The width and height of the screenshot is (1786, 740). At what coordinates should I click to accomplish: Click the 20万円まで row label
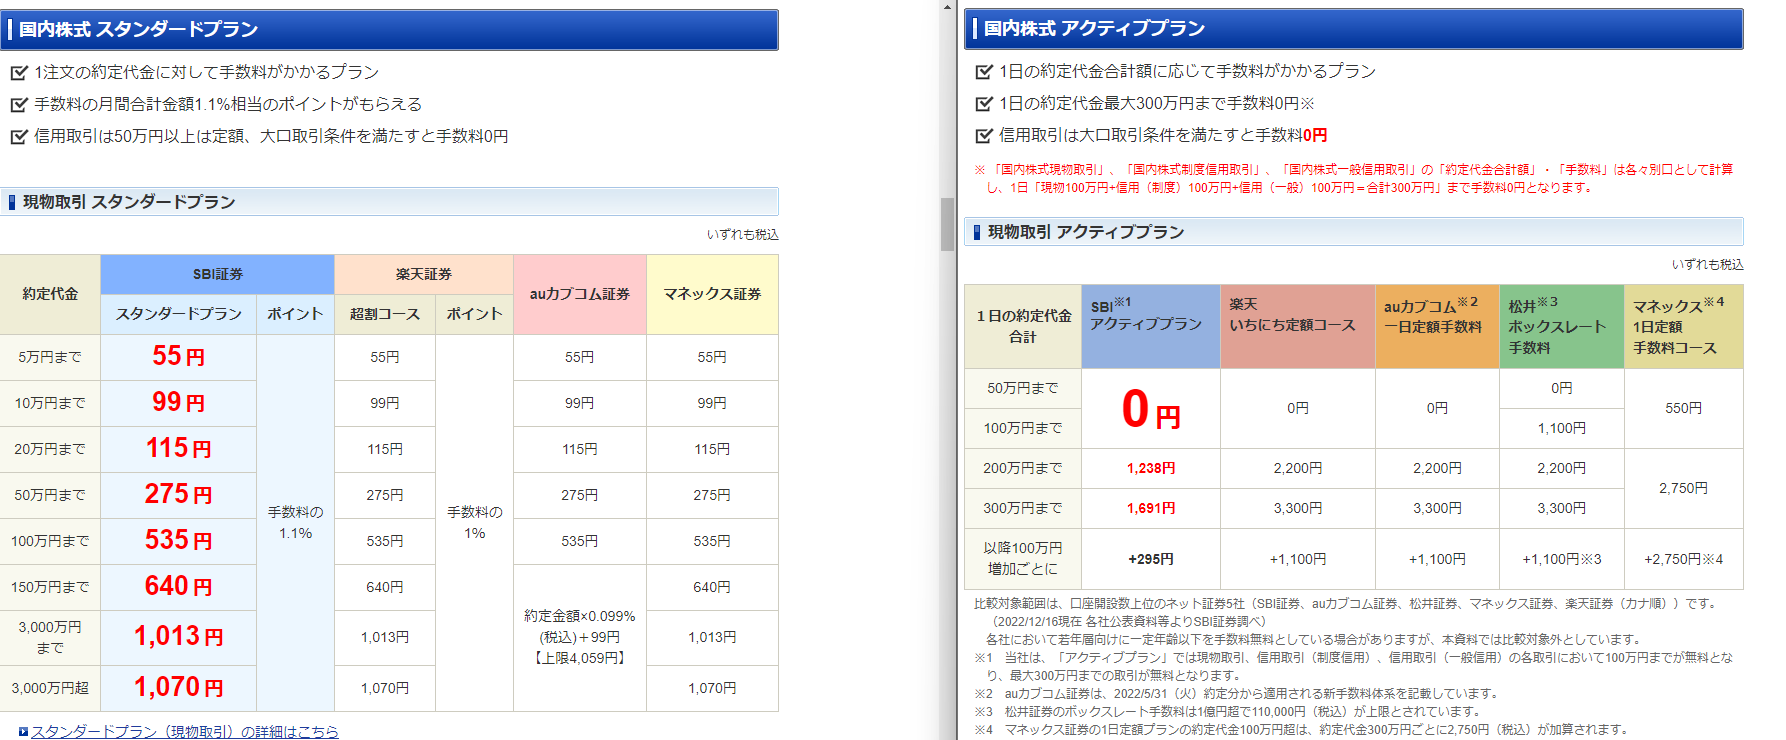coord(50,449)
